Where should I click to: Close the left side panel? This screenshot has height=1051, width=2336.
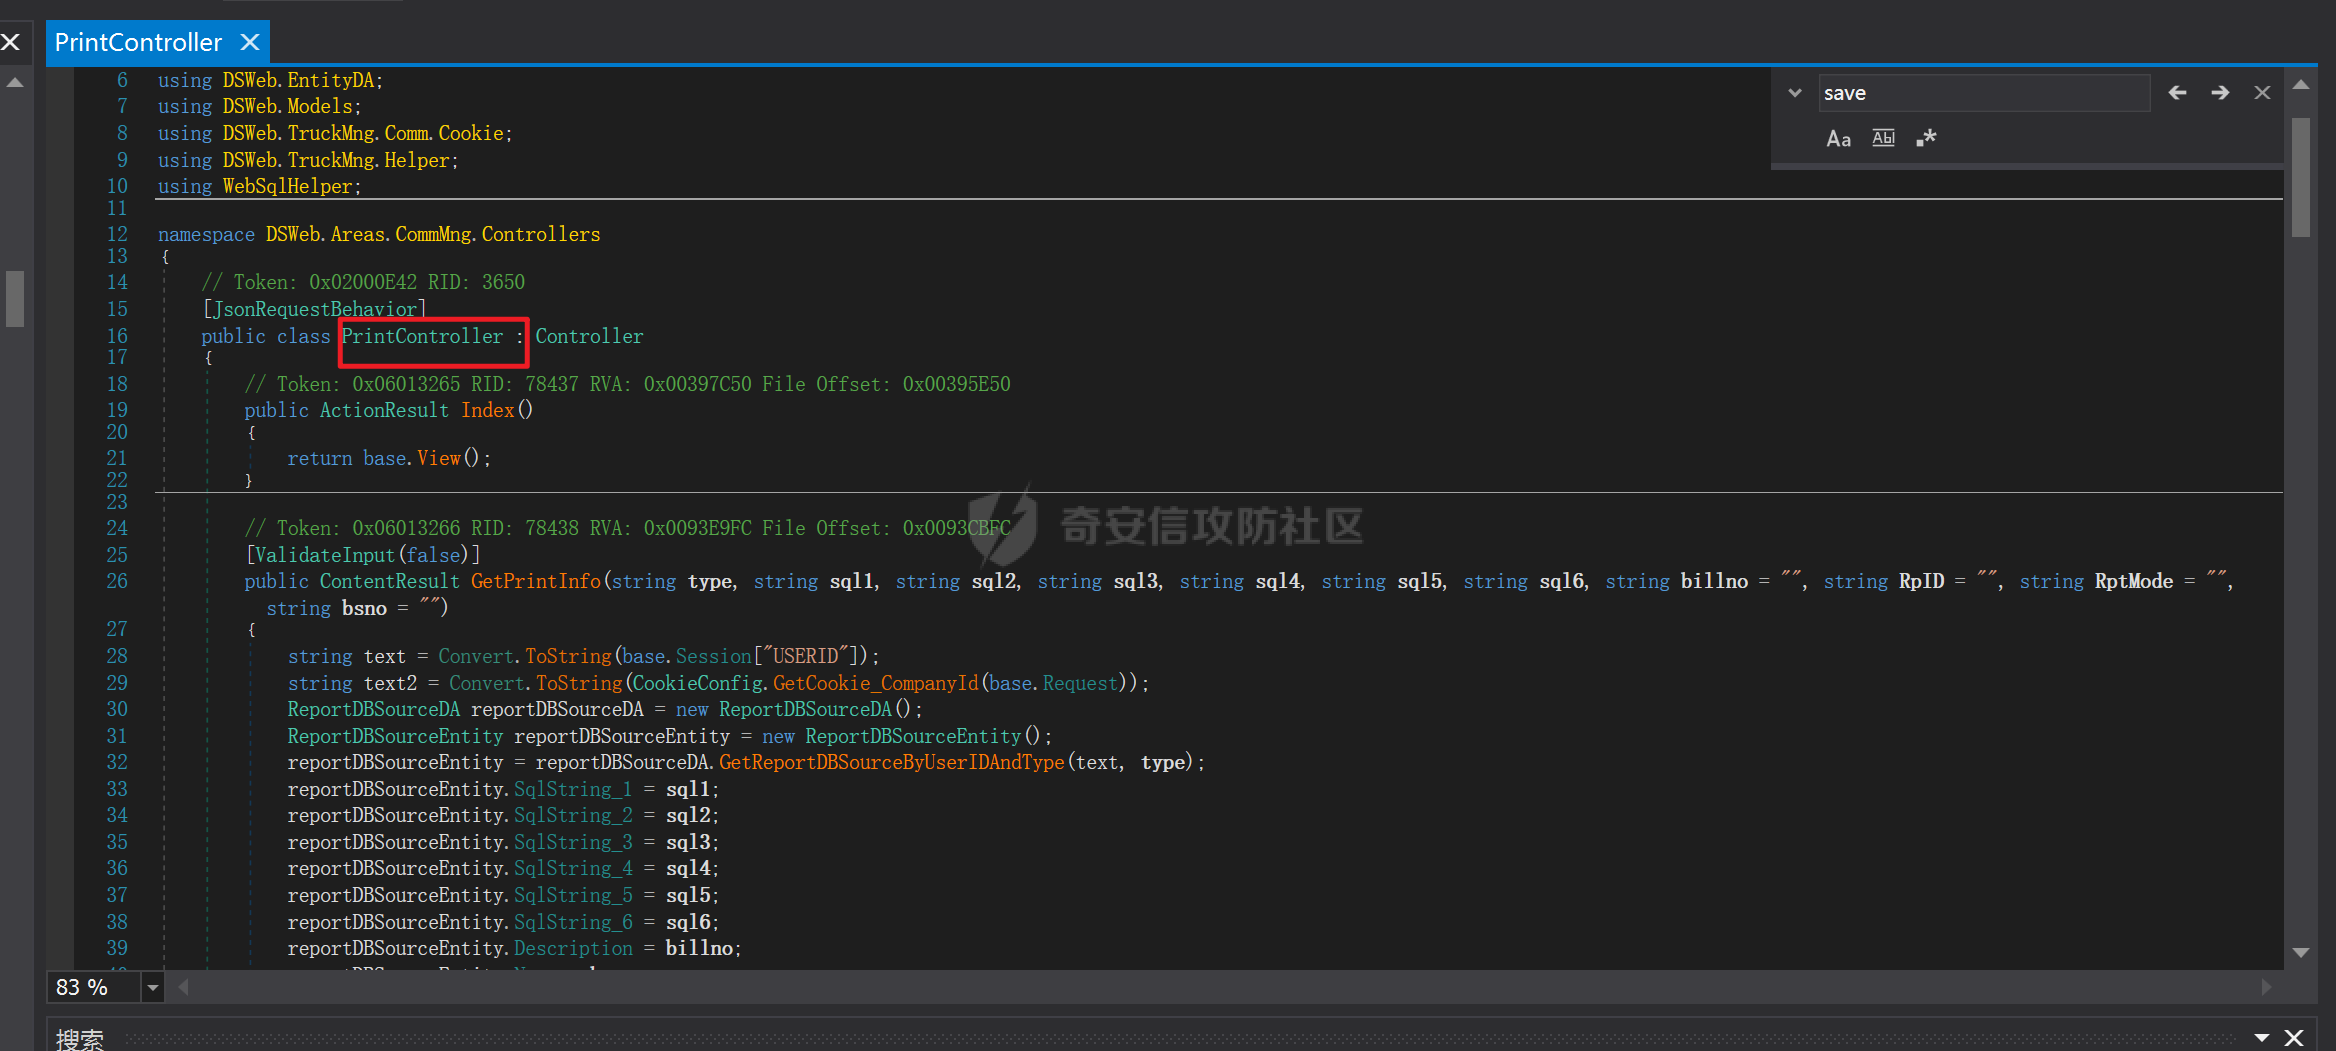tap(11, 42)
